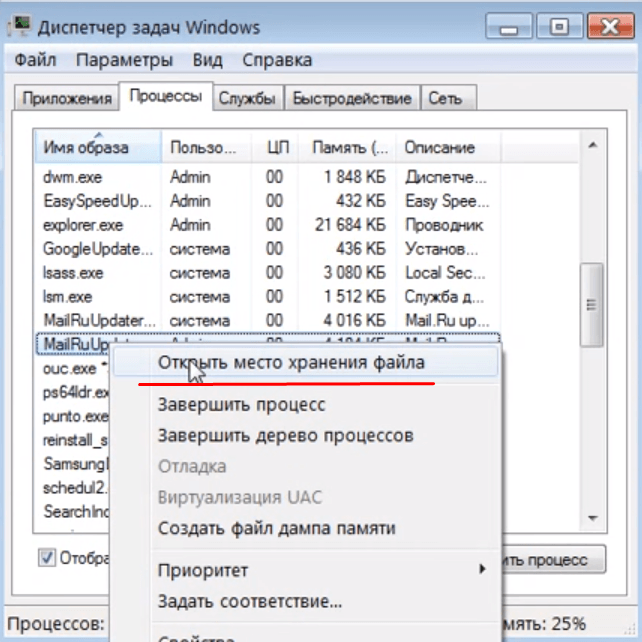Open the Справка menu
642x642 pixels.
[277, 60]
